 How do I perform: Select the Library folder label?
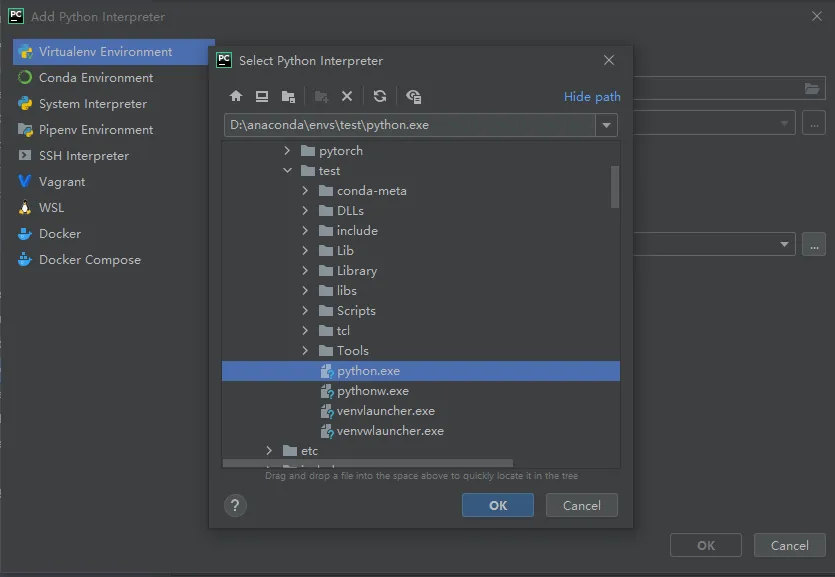pos(357,271)
